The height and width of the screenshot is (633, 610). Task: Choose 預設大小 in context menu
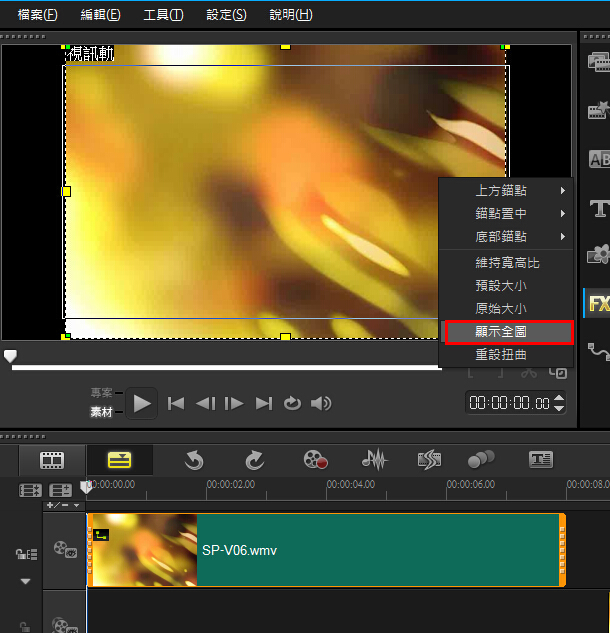(x=506, y=286)
